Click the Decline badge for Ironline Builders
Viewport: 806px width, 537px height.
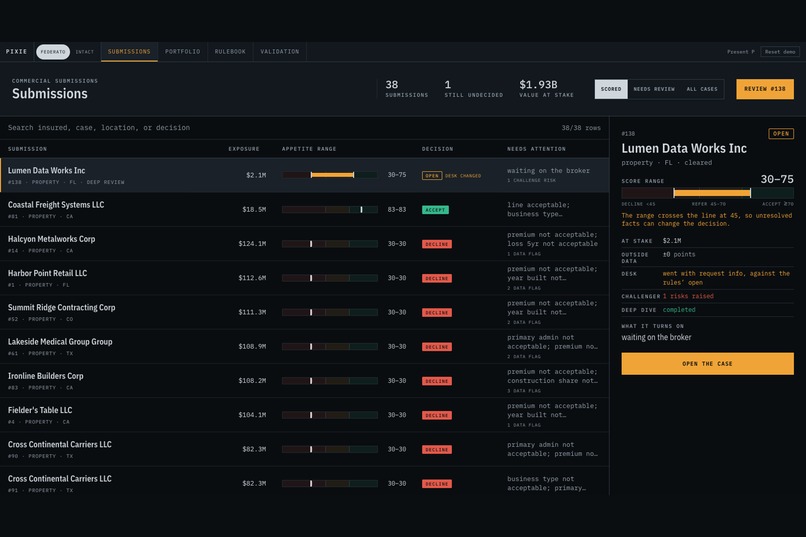tap(437, 381)
